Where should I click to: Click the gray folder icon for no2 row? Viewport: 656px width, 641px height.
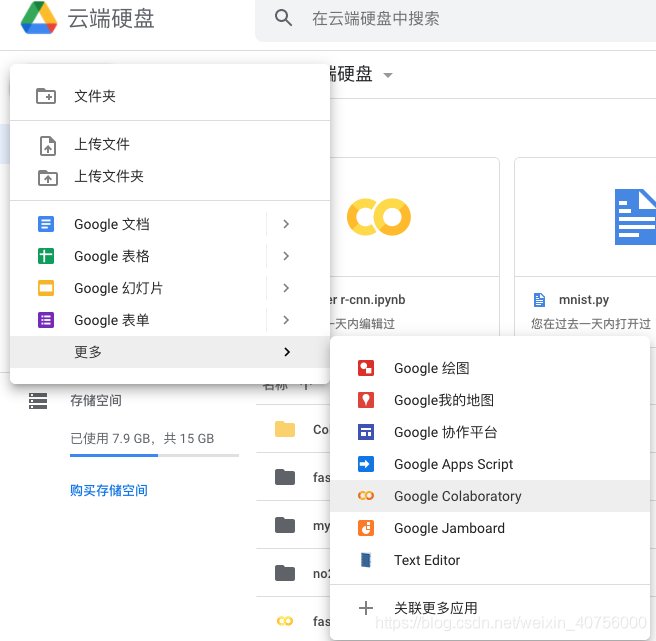[285, 573]
